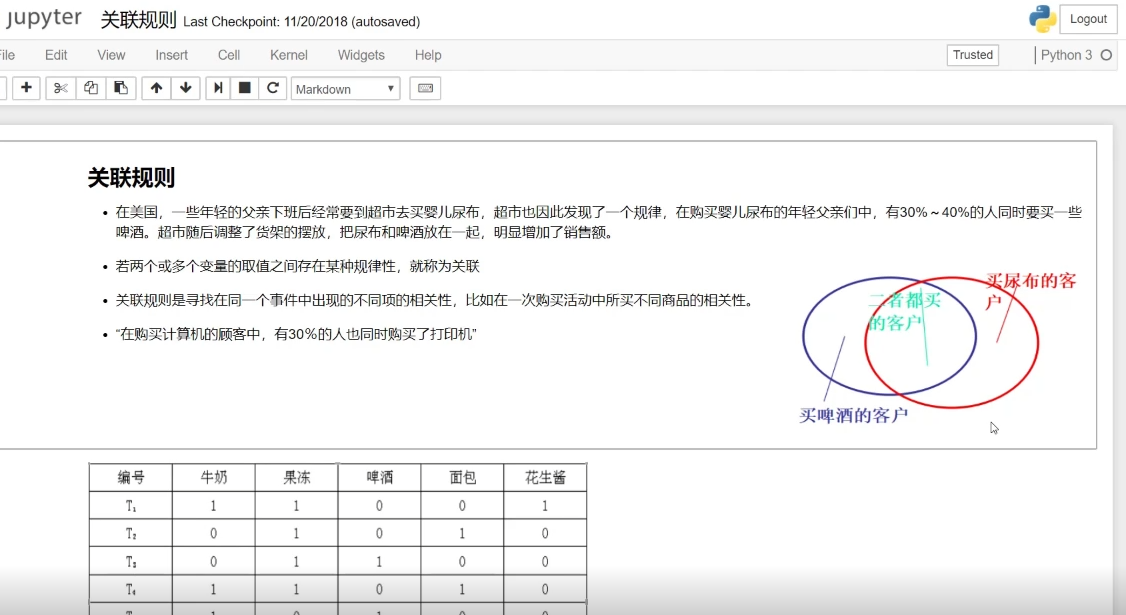Restart the kernel with circular arrow icon
Viewport: 1126px width, 615px height.
[272, 88]
